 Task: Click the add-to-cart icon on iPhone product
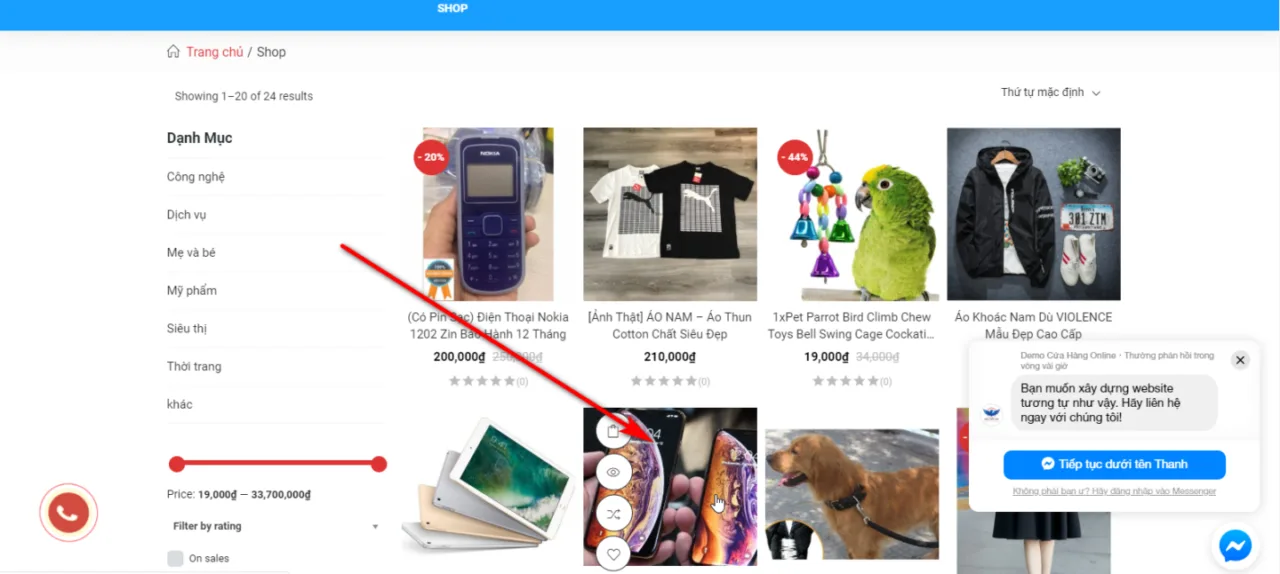tap(614, 431)
